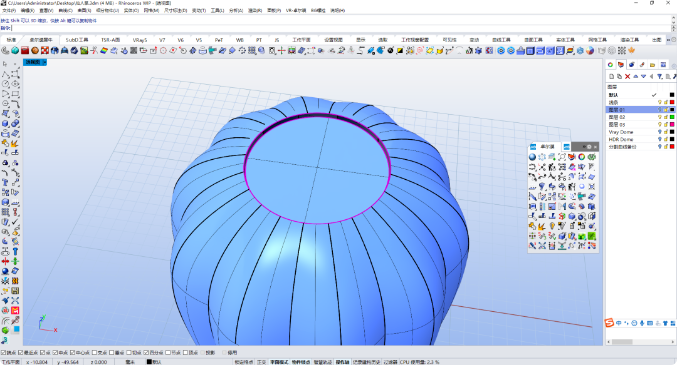The height and width of the screenshot is (365, 679).
Task: Open the 分析 (Analyze) menu
Action: (236, 10)
